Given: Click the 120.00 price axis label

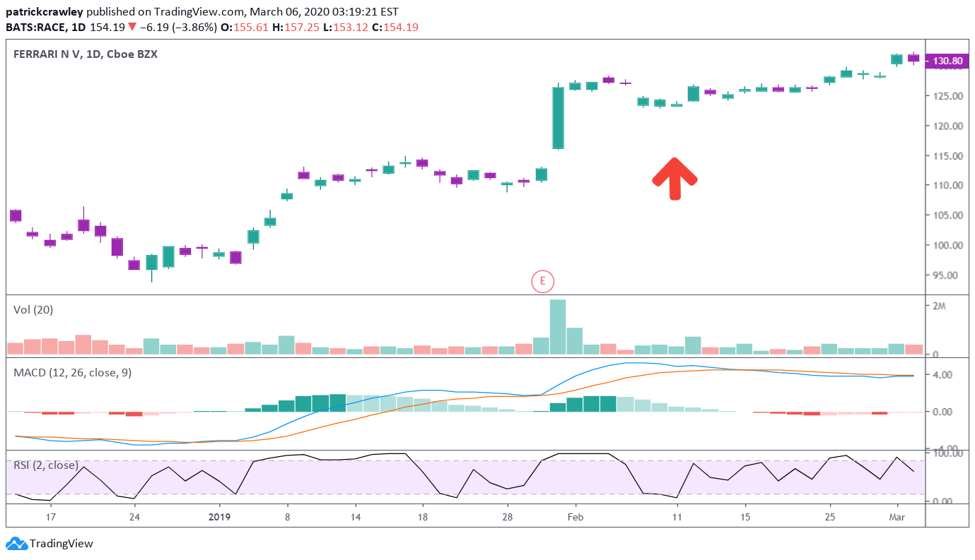Looking at the screenshot, I should [x=948, y=126].
